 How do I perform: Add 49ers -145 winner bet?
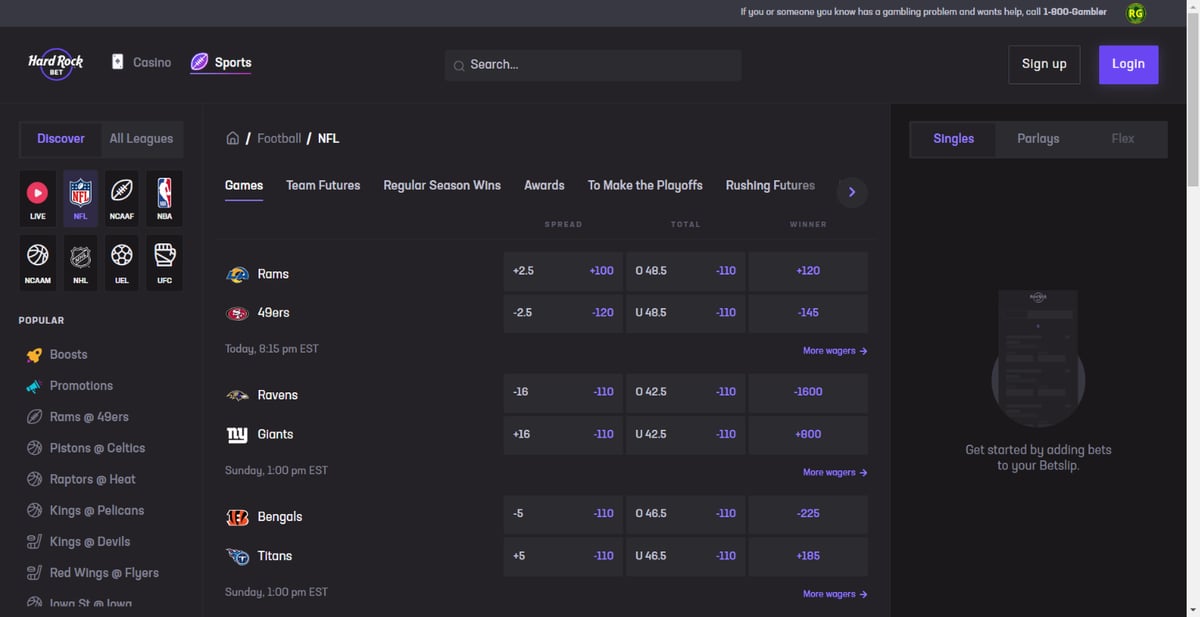click(808, 313)
